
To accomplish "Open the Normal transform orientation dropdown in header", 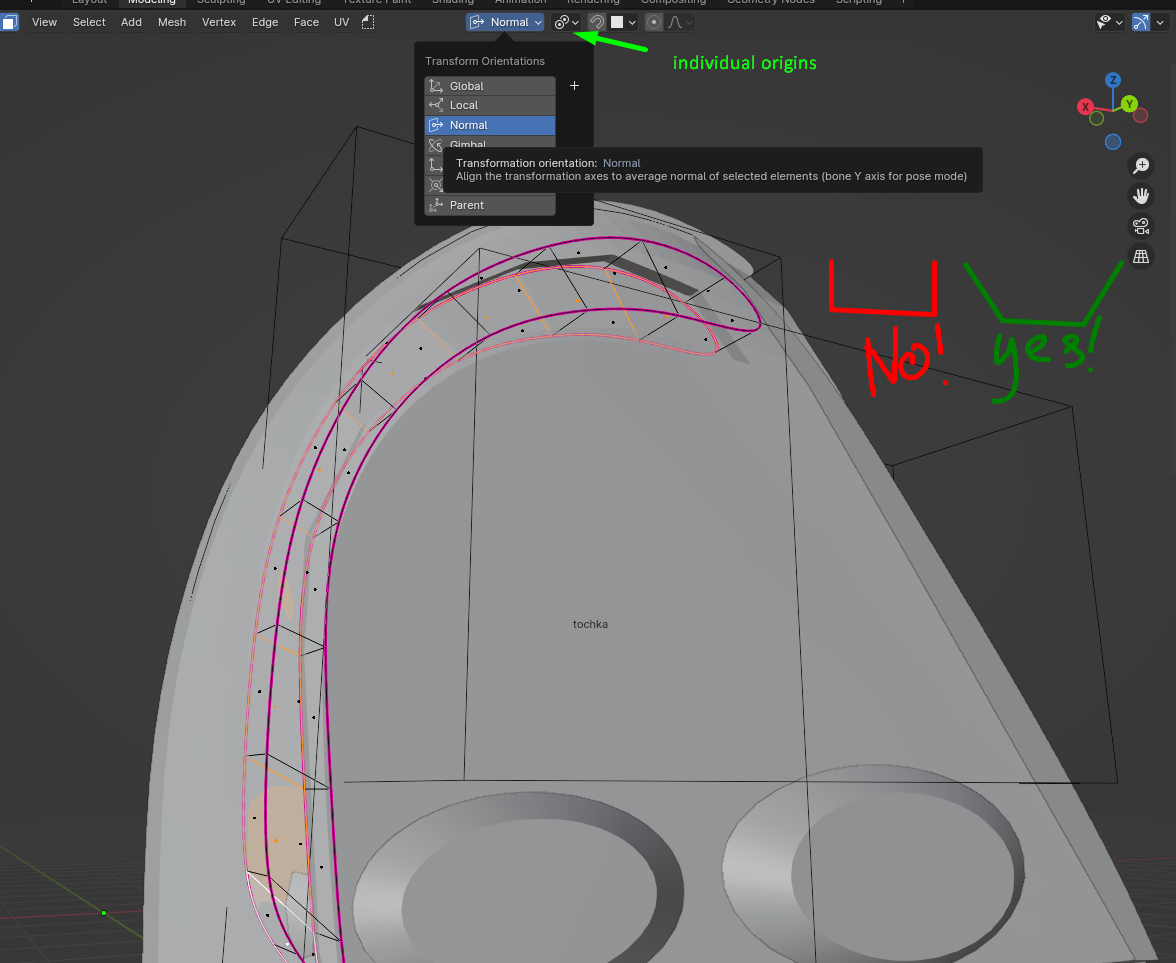I will click(x=505, y=22).
